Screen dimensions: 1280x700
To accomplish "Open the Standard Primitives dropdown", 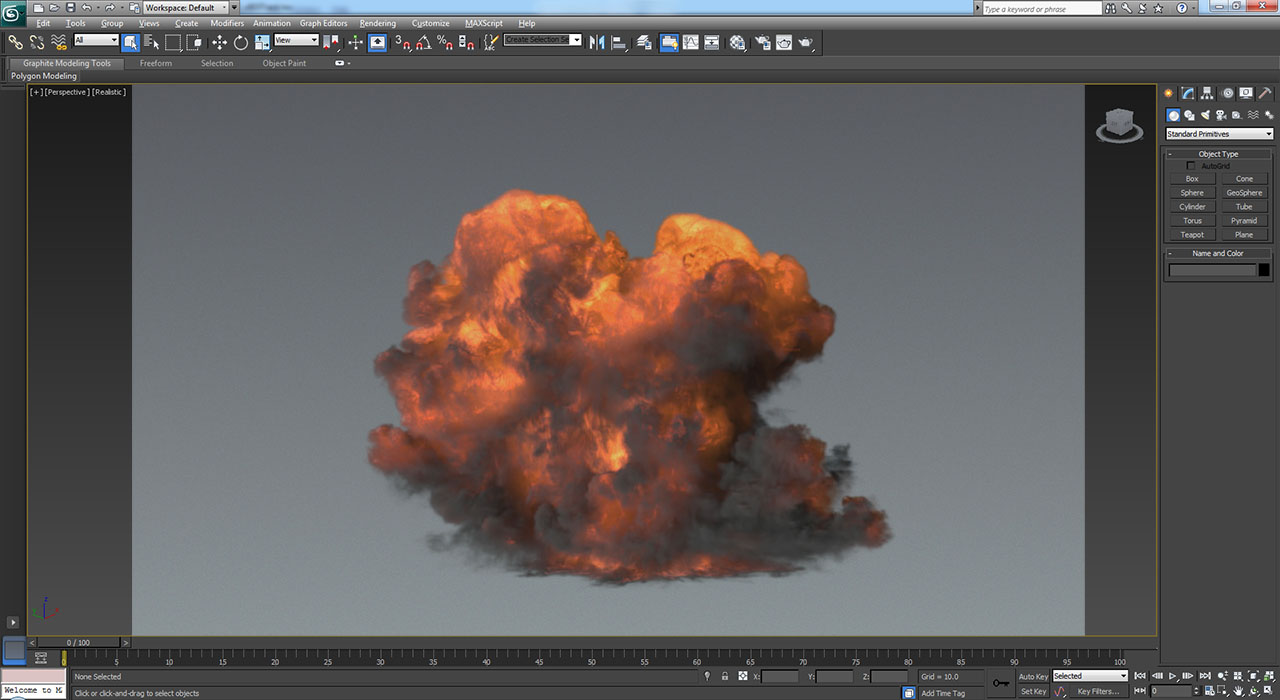I will tap(1219, 134).
